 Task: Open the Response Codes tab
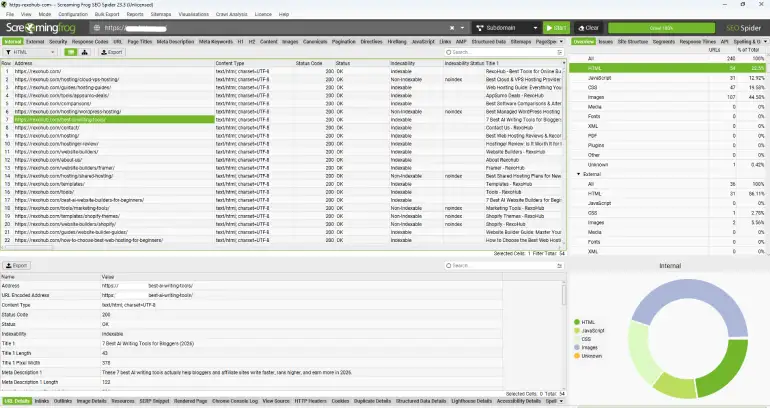[x=90, y=42]
